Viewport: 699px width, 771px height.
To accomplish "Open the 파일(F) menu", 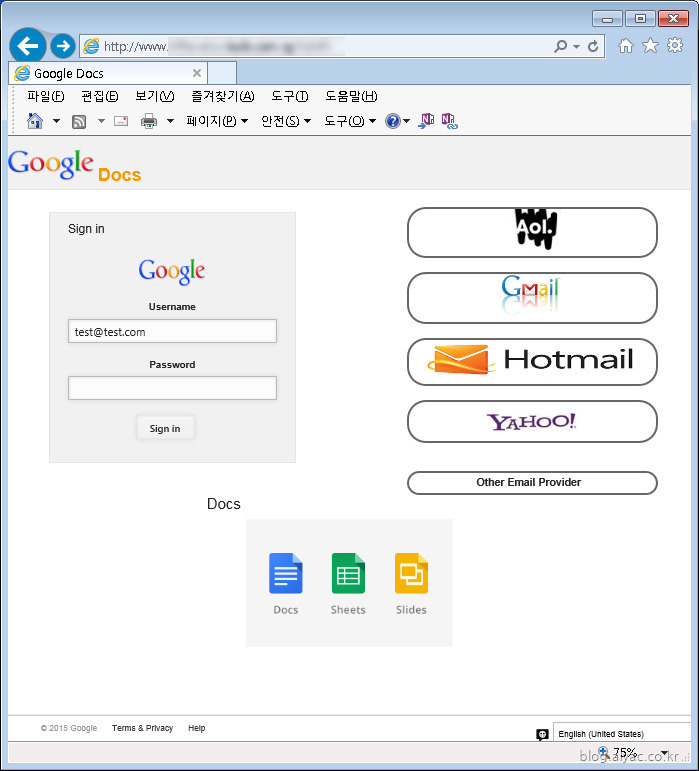I will coord(45,96).
